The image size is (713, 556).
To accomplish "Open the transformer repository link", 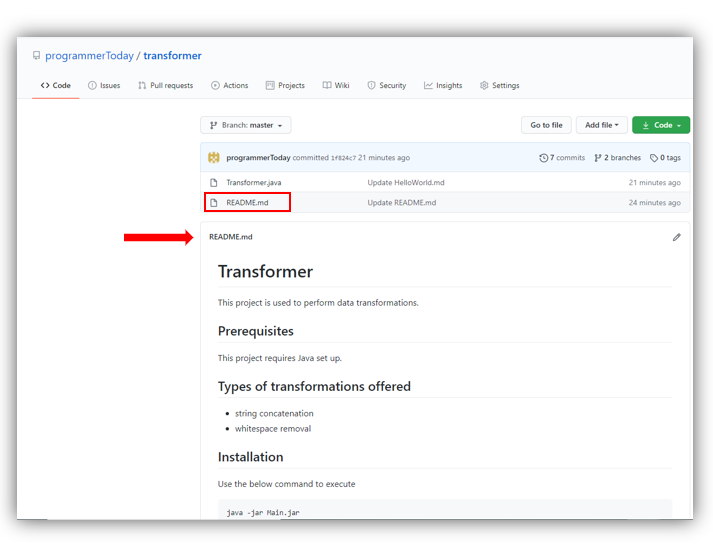I will pyautogui.click(x=172, y=56).
